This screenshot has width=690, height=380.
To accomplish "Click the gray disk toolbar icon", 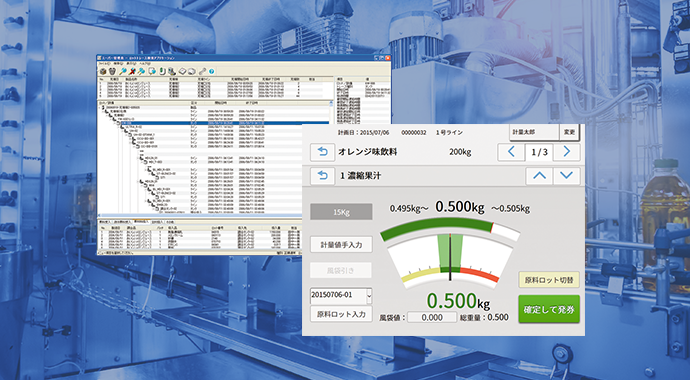I will pyautogui.click(x=191, y=71).
